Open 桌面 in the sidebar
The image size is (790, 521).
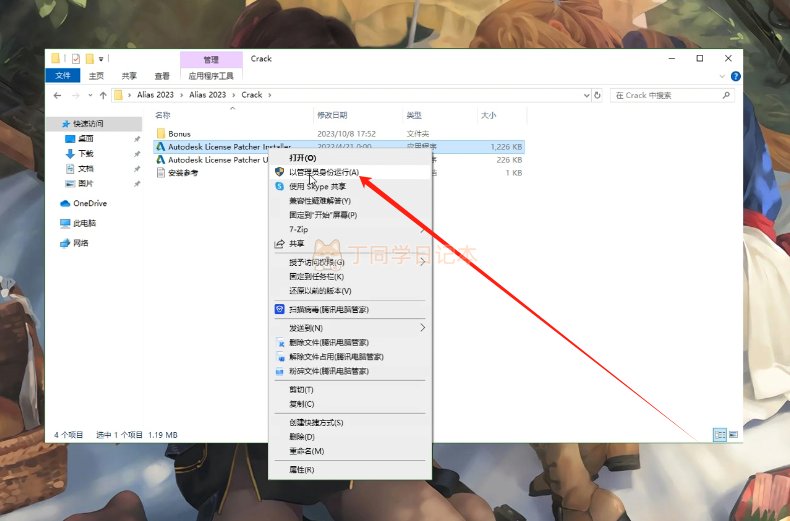pos(86,139)
